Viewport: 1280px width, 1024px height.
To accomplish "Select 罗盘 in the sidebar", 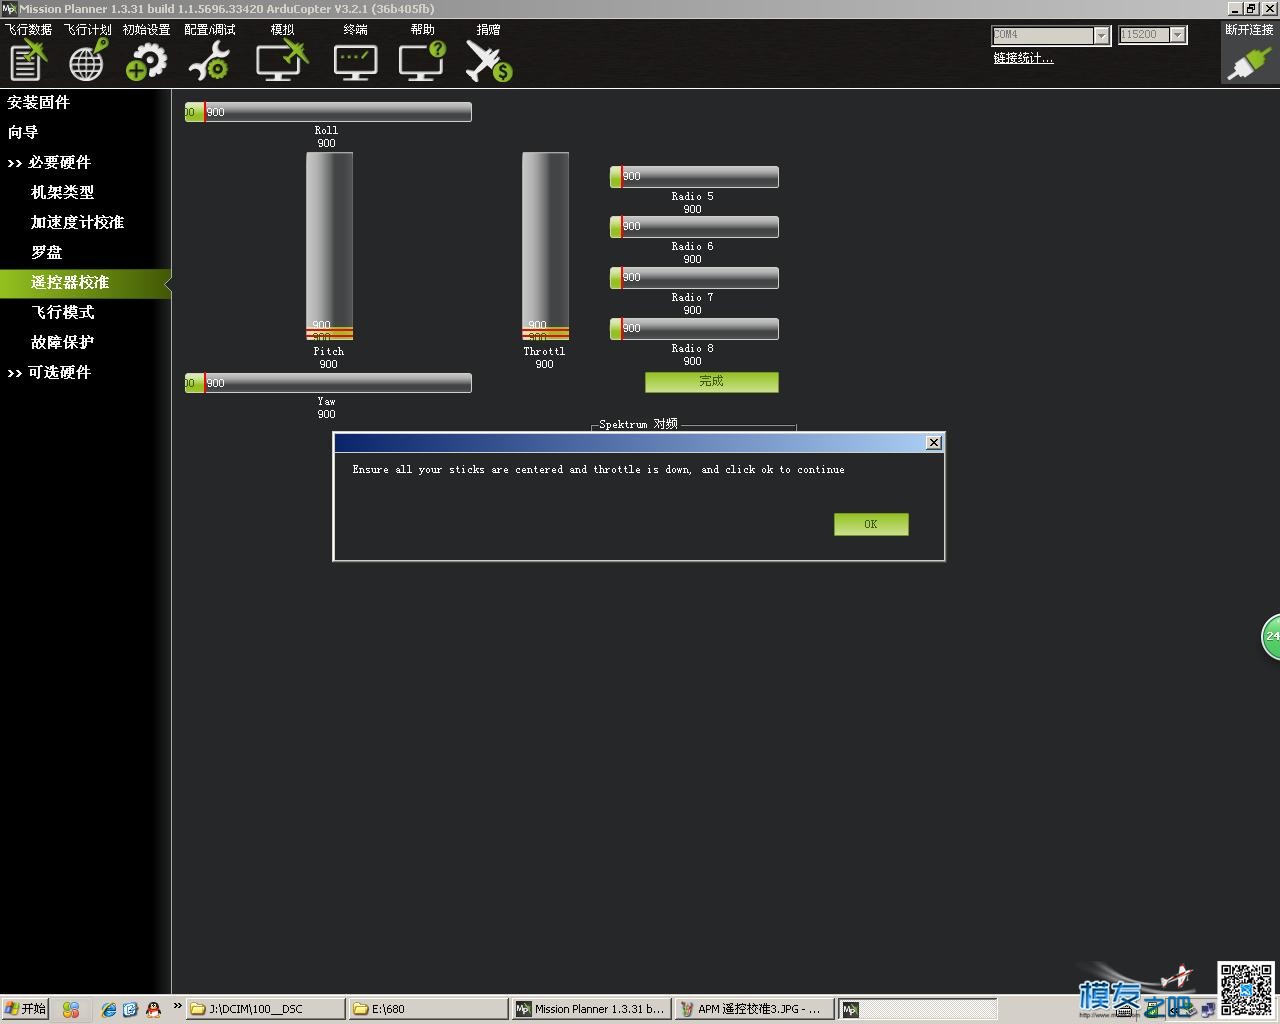I will [x=46, y=252].
